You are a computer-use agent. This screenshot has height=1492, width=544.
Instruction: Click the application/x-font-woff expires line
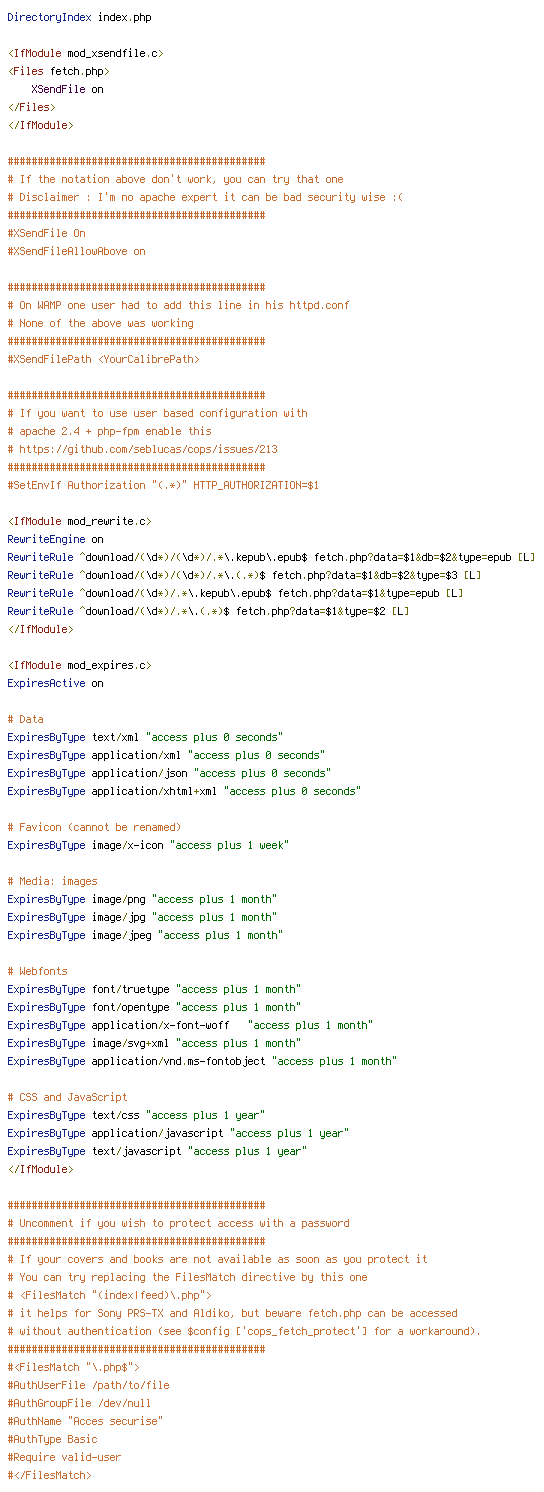(x=190, y=1025)
